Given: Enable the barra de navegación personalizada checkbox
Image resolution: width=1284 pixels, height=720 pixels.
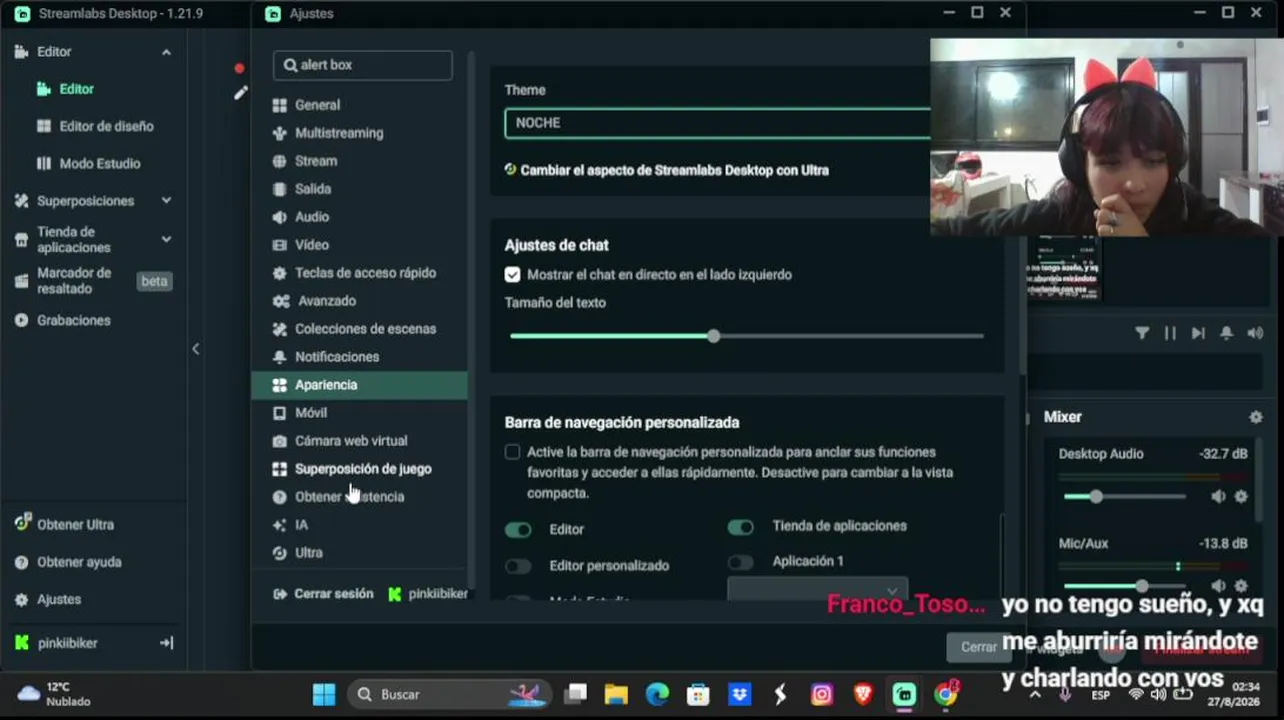Looking at the screenshot, I should 513,452.
